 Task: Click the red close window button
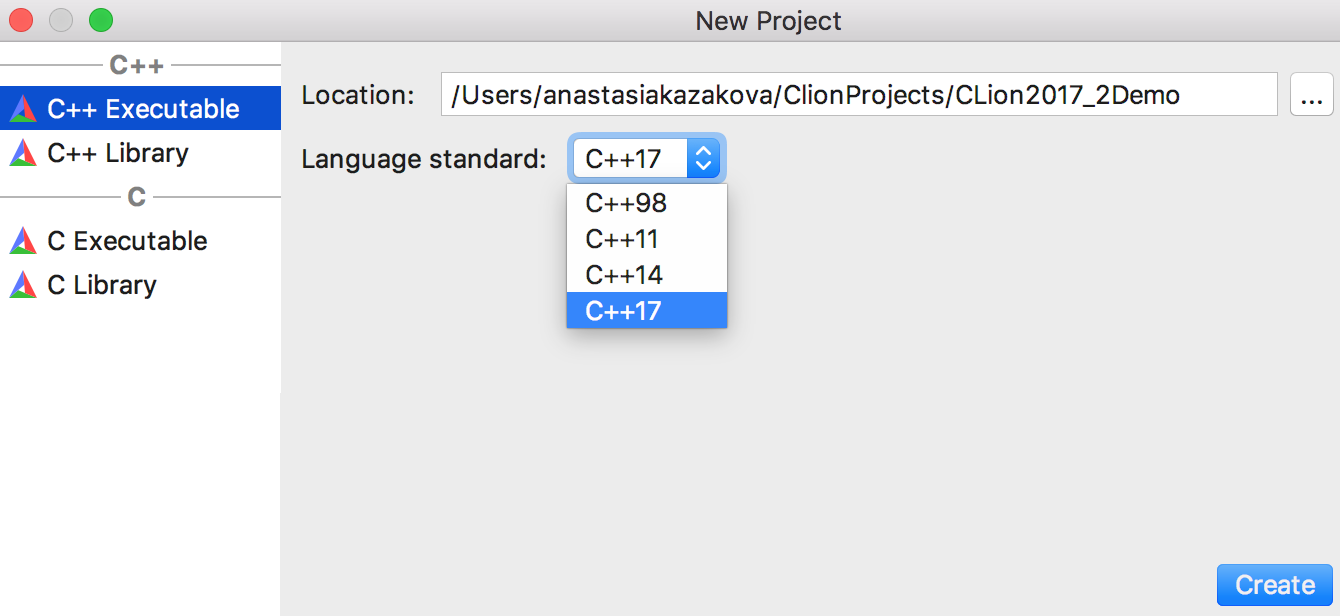21,20
